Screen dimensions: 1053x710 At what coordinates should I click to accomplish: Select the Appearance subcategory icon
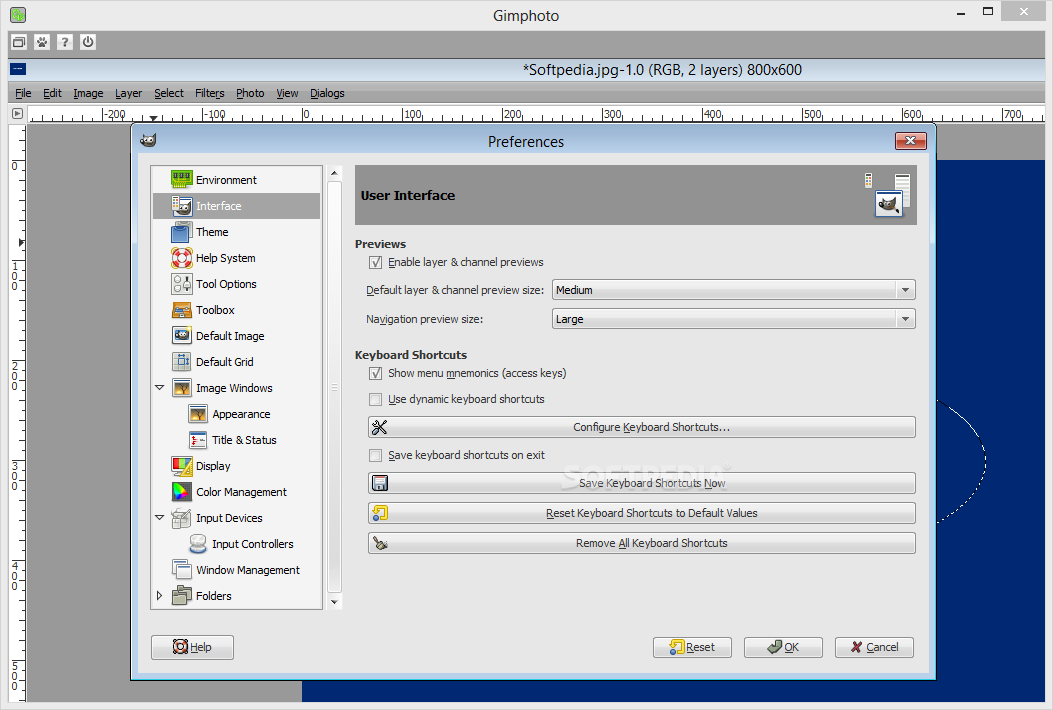point(198,414)
